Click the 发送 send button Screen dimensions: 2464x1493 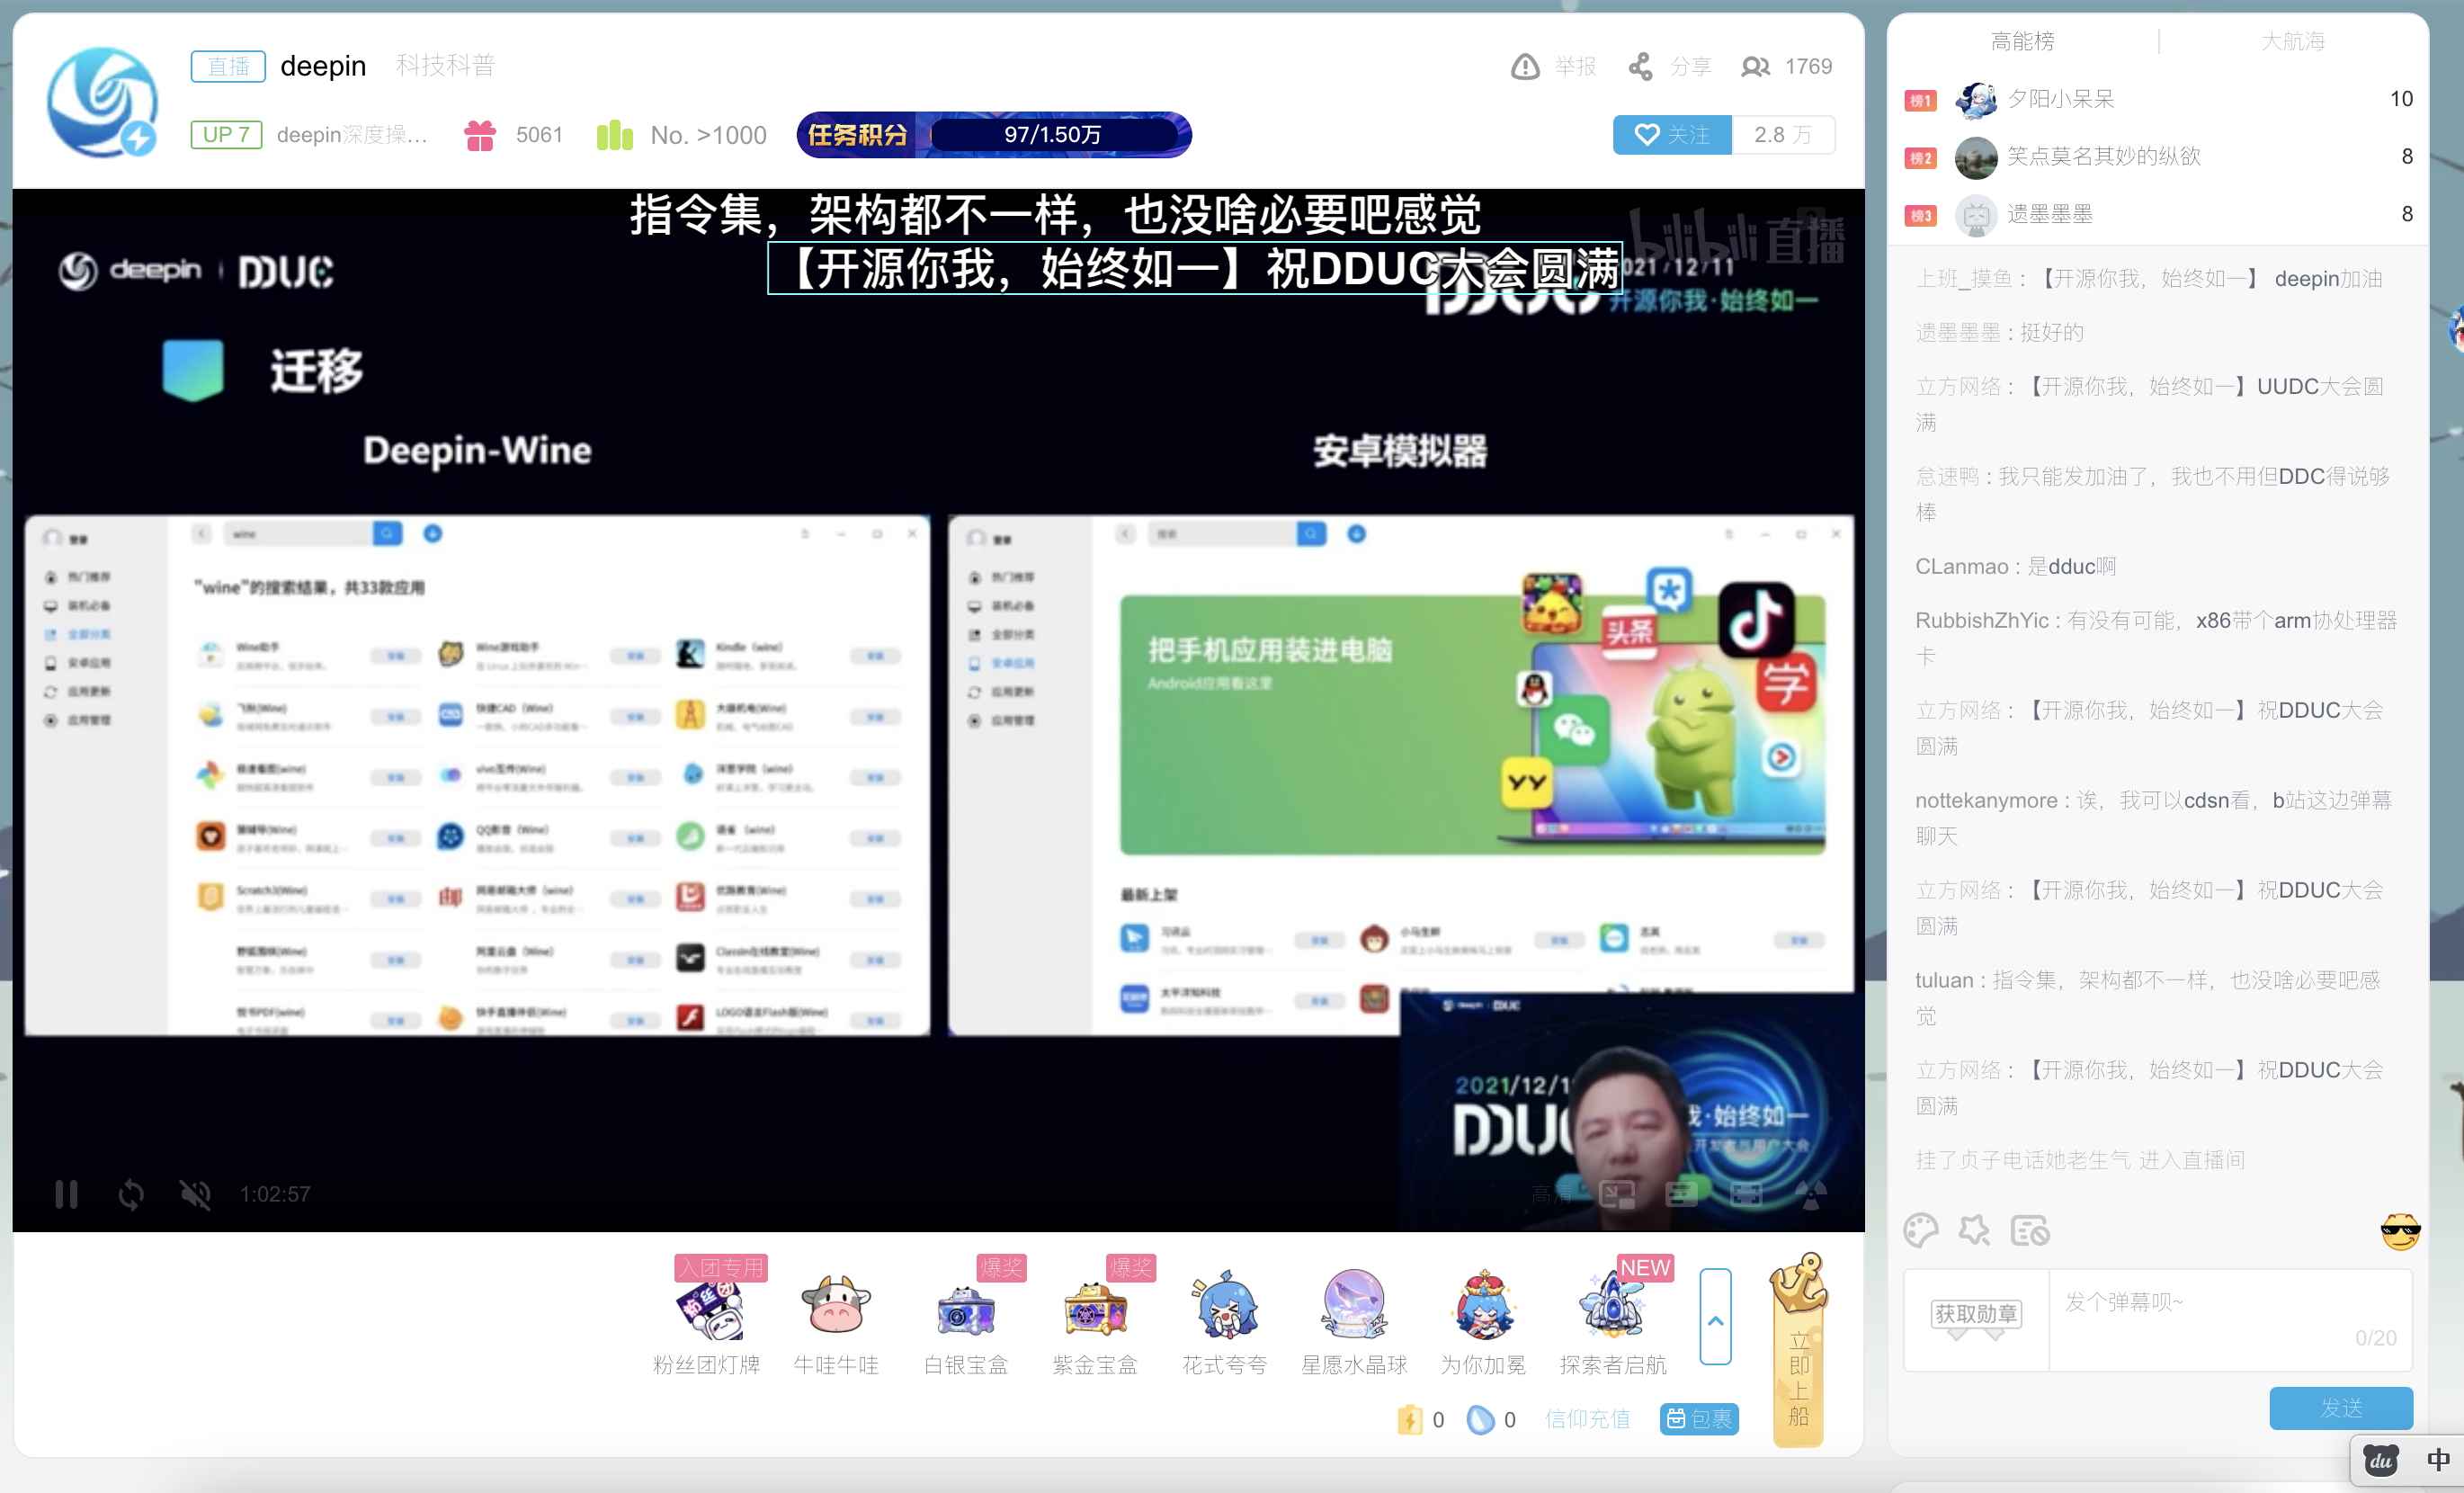coord(2341,1408)
